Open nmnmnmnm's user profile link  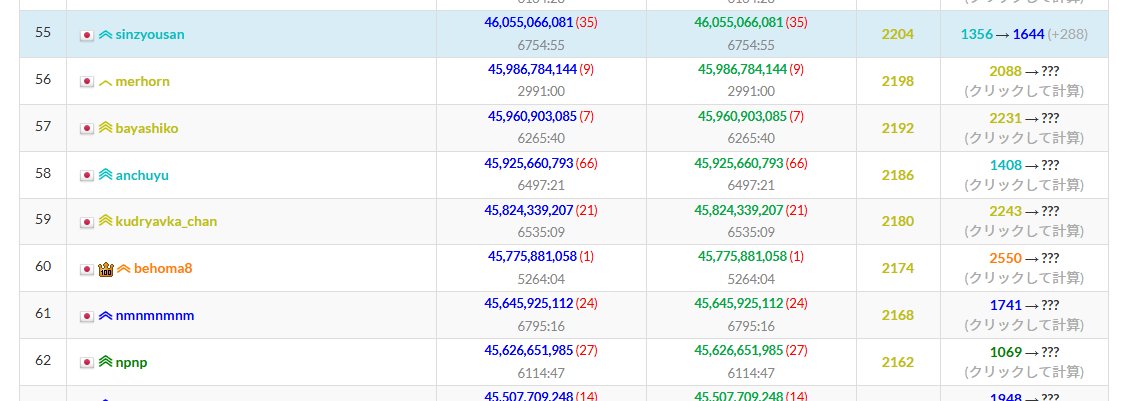[x=155, y=315]
